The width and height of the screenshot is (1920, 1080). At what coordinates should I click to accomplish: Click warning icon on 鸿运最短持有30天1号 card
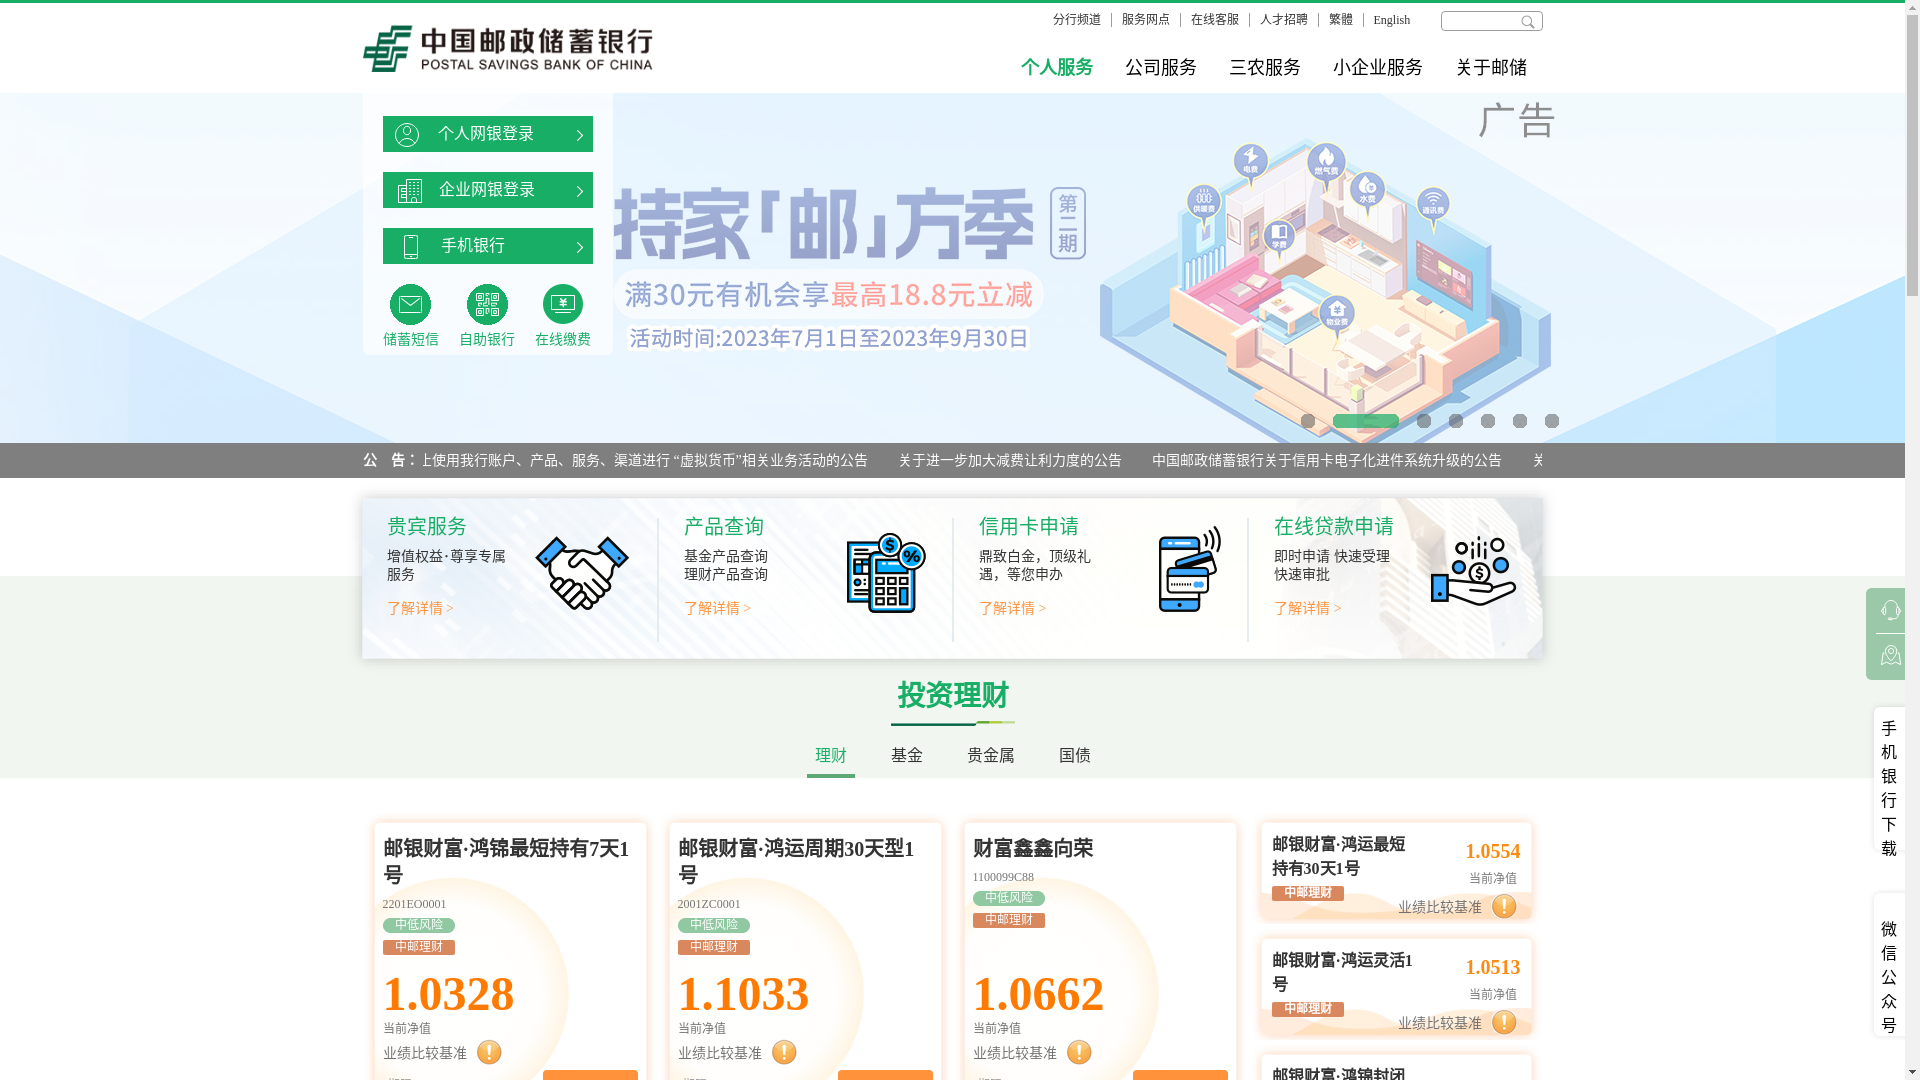[x=1504, y=906]
